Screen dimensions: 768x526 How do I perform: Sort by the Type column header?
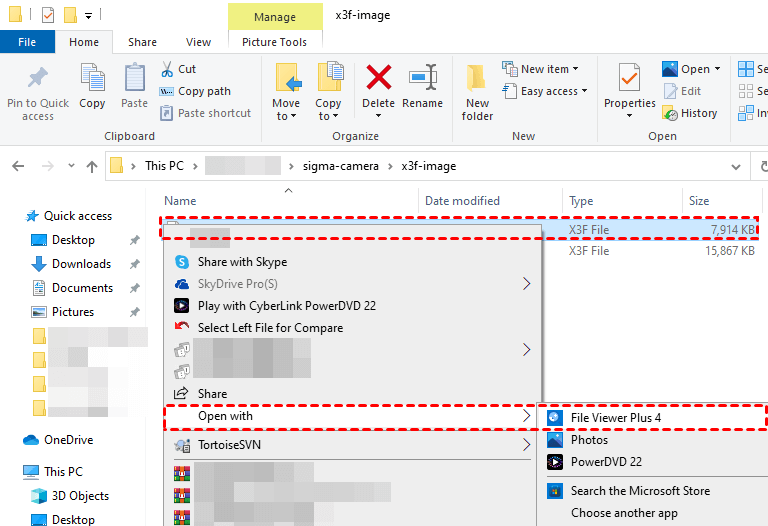[581, 201]
